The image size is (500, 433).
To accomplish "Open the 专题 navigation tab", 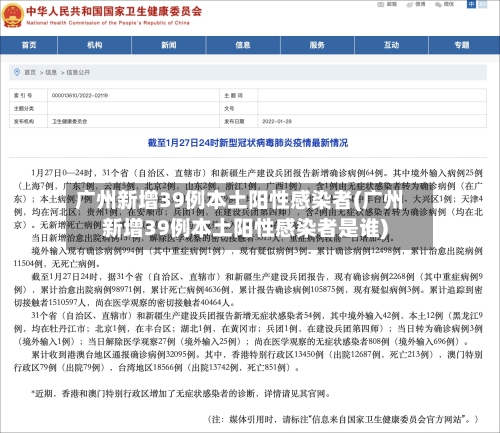I will tap(462, 45).
